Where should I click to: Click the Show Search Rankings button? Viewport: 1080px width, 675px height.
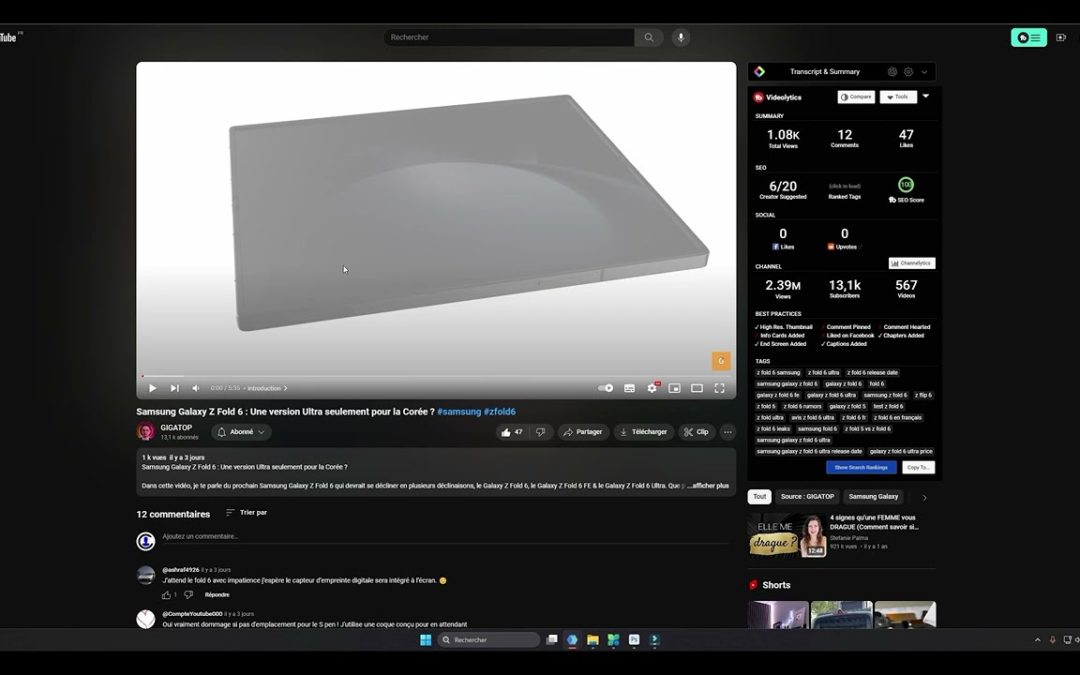[861, 467]
